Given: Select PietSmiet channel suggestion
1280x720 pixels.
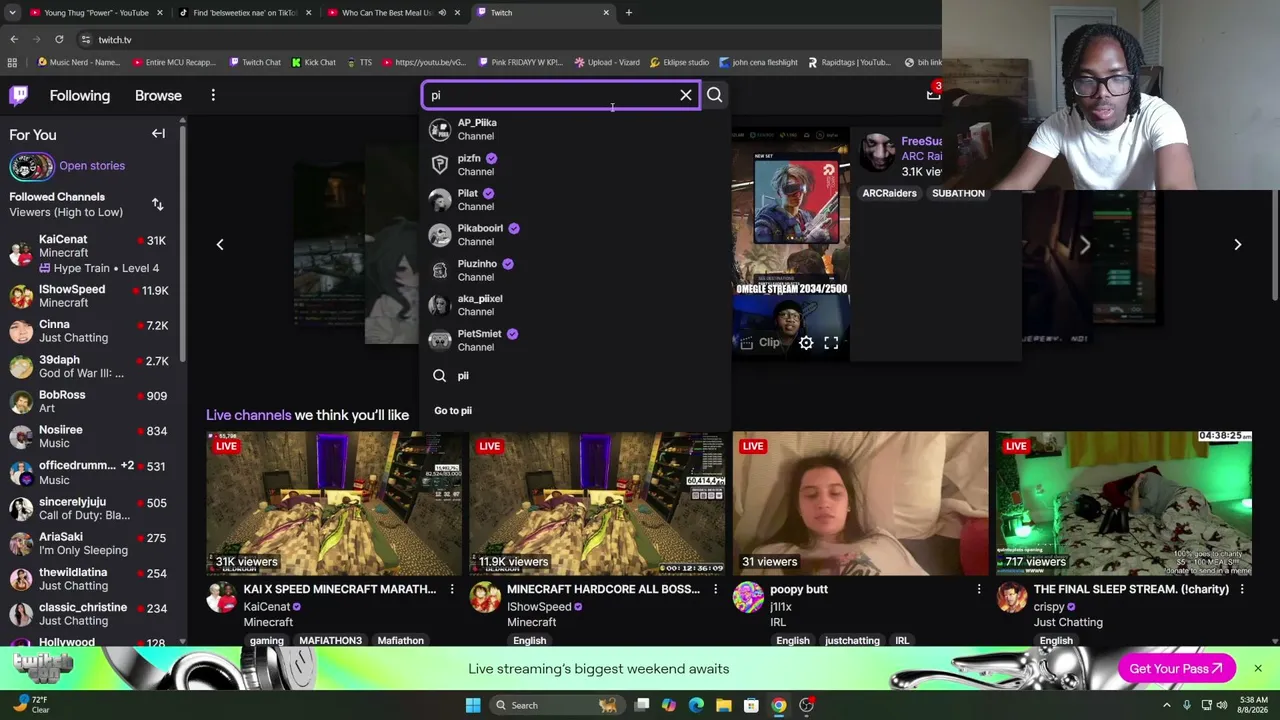Looking at the screenshot, I should (x=575, y=340).
